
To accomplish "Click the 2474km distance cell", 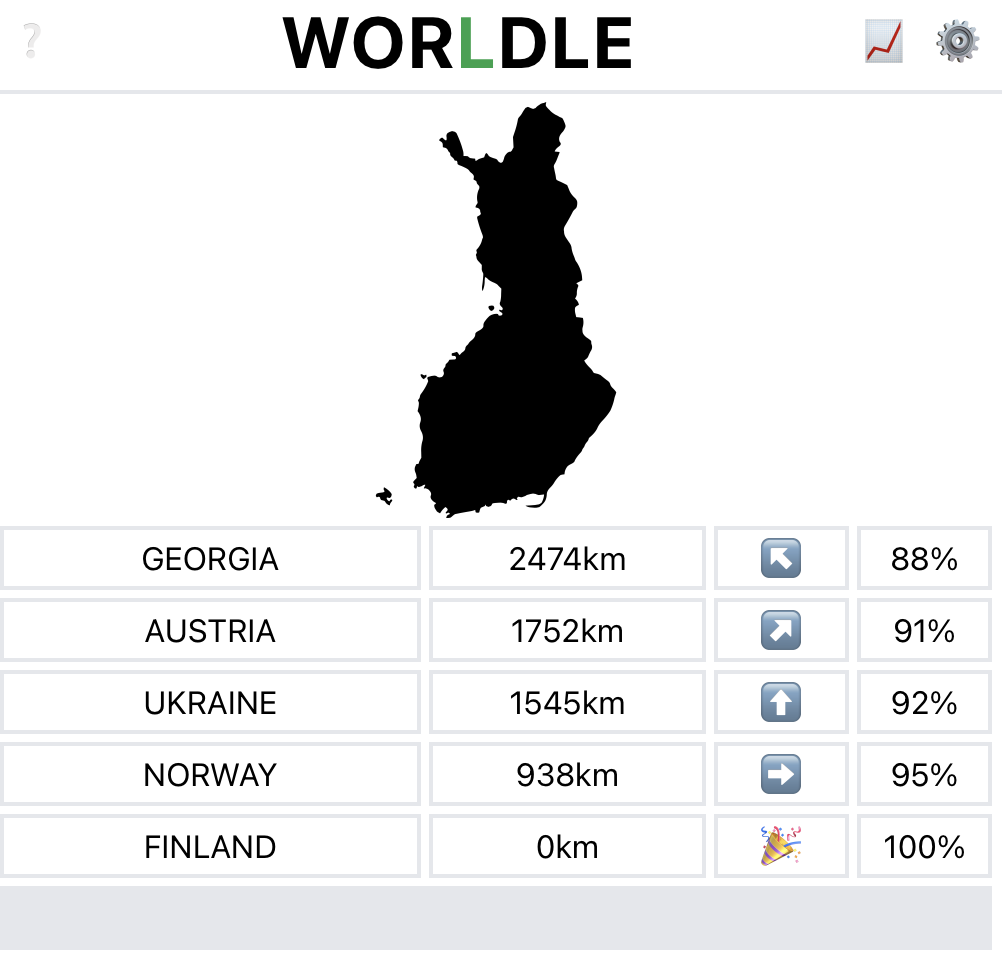I will [x=567, y=558].
